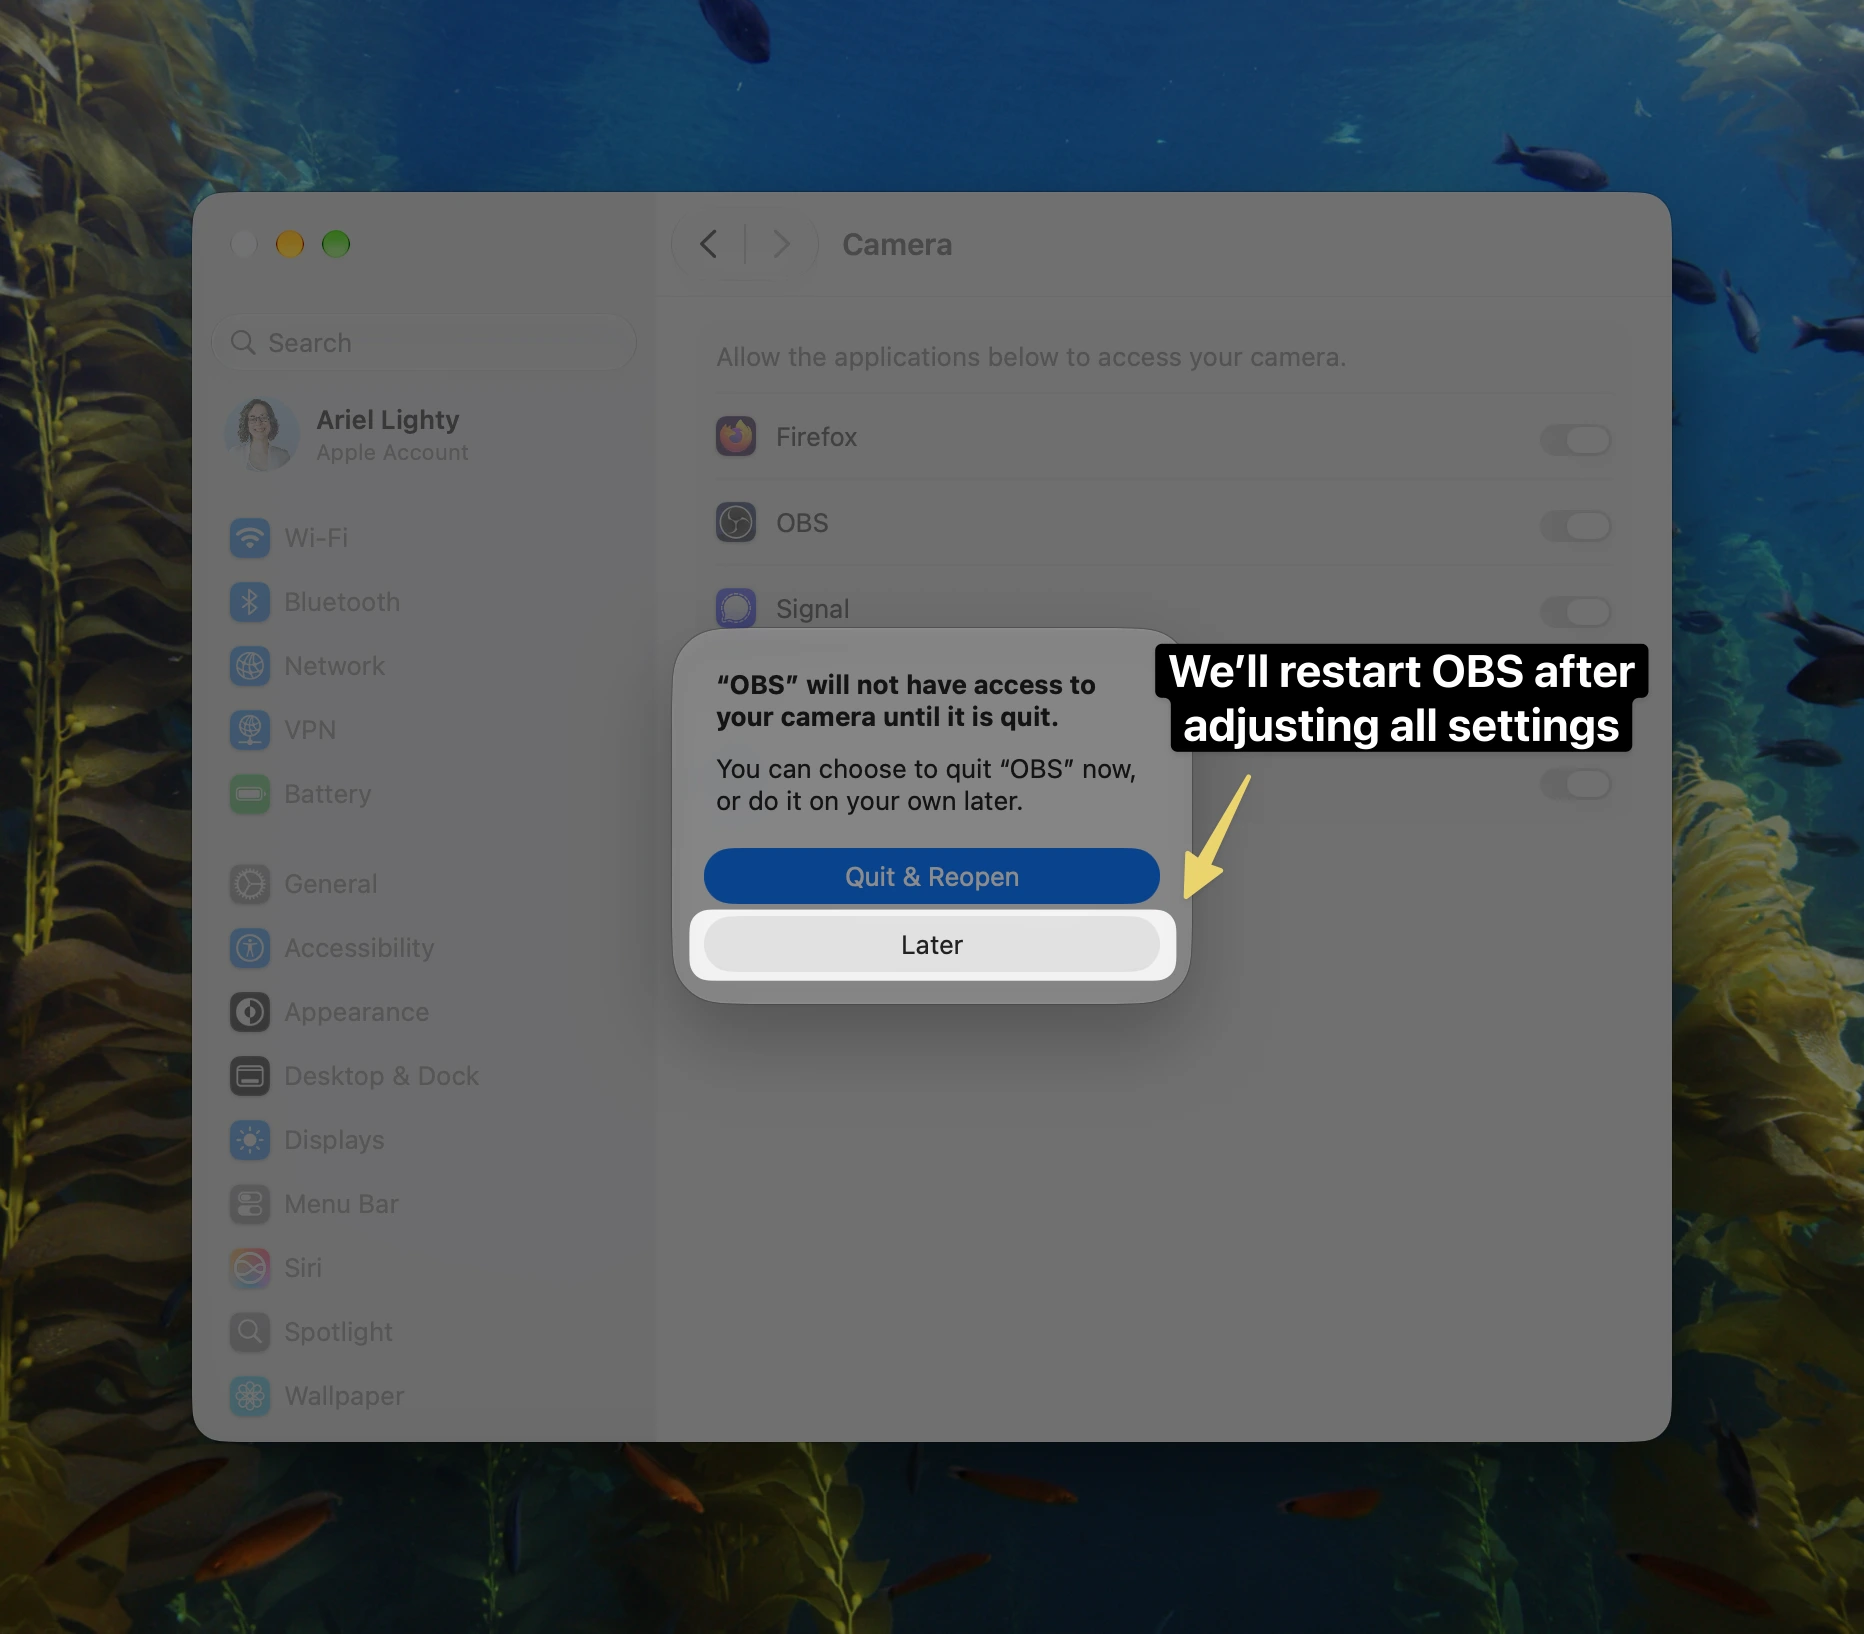This screenshot has width=1864, height=1634.
Task: Open the Appearance icon
Action: (250, 1012)
